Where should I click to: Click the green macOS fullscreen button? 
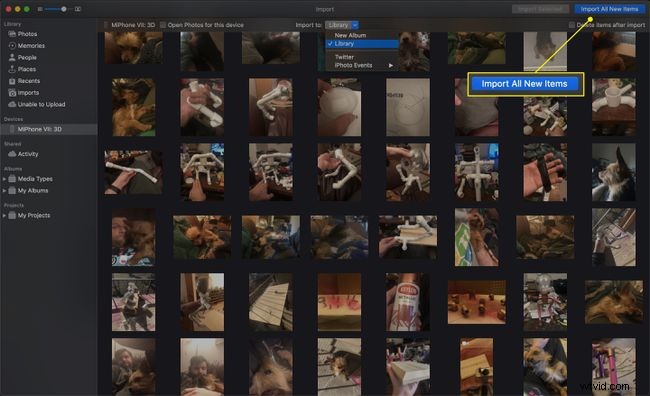click(27, 9)
